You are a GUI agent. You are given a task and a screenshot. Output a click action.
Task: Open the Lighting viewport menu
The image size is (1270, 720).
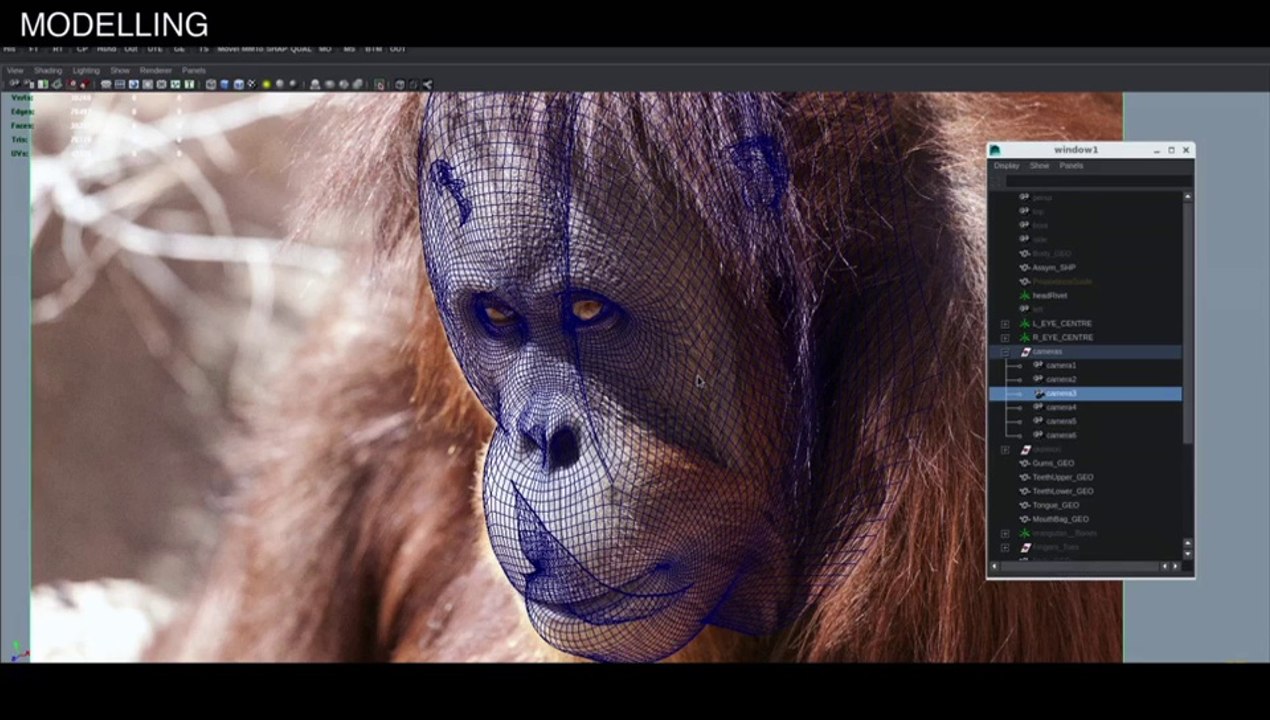coord(86,71)
